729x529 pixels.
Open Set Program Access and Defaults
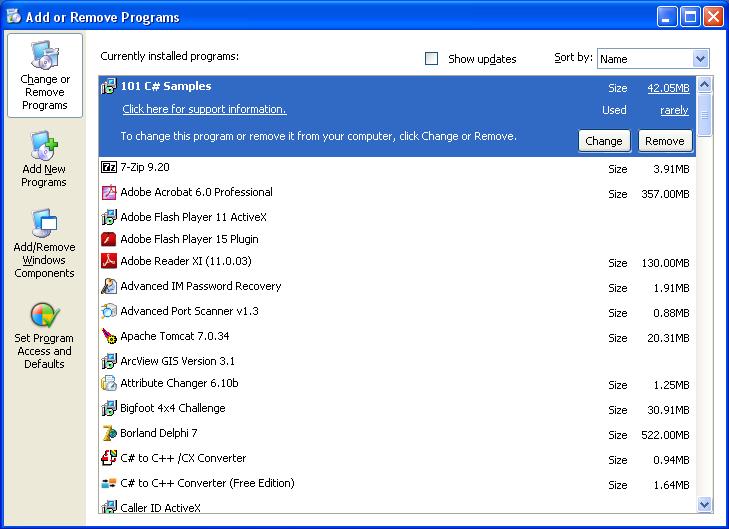pyautogui.click(x=44, y=335)
